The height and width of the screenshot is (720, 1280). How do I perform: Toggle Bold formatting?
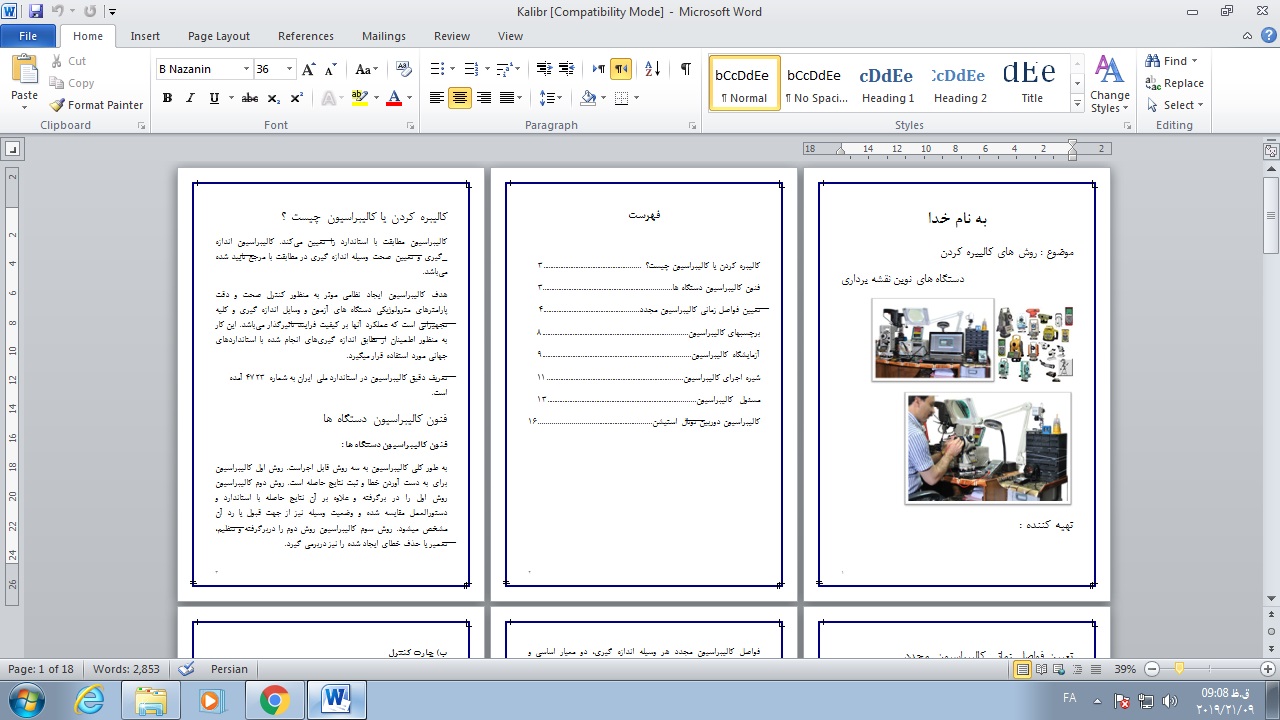click(167, 98)
